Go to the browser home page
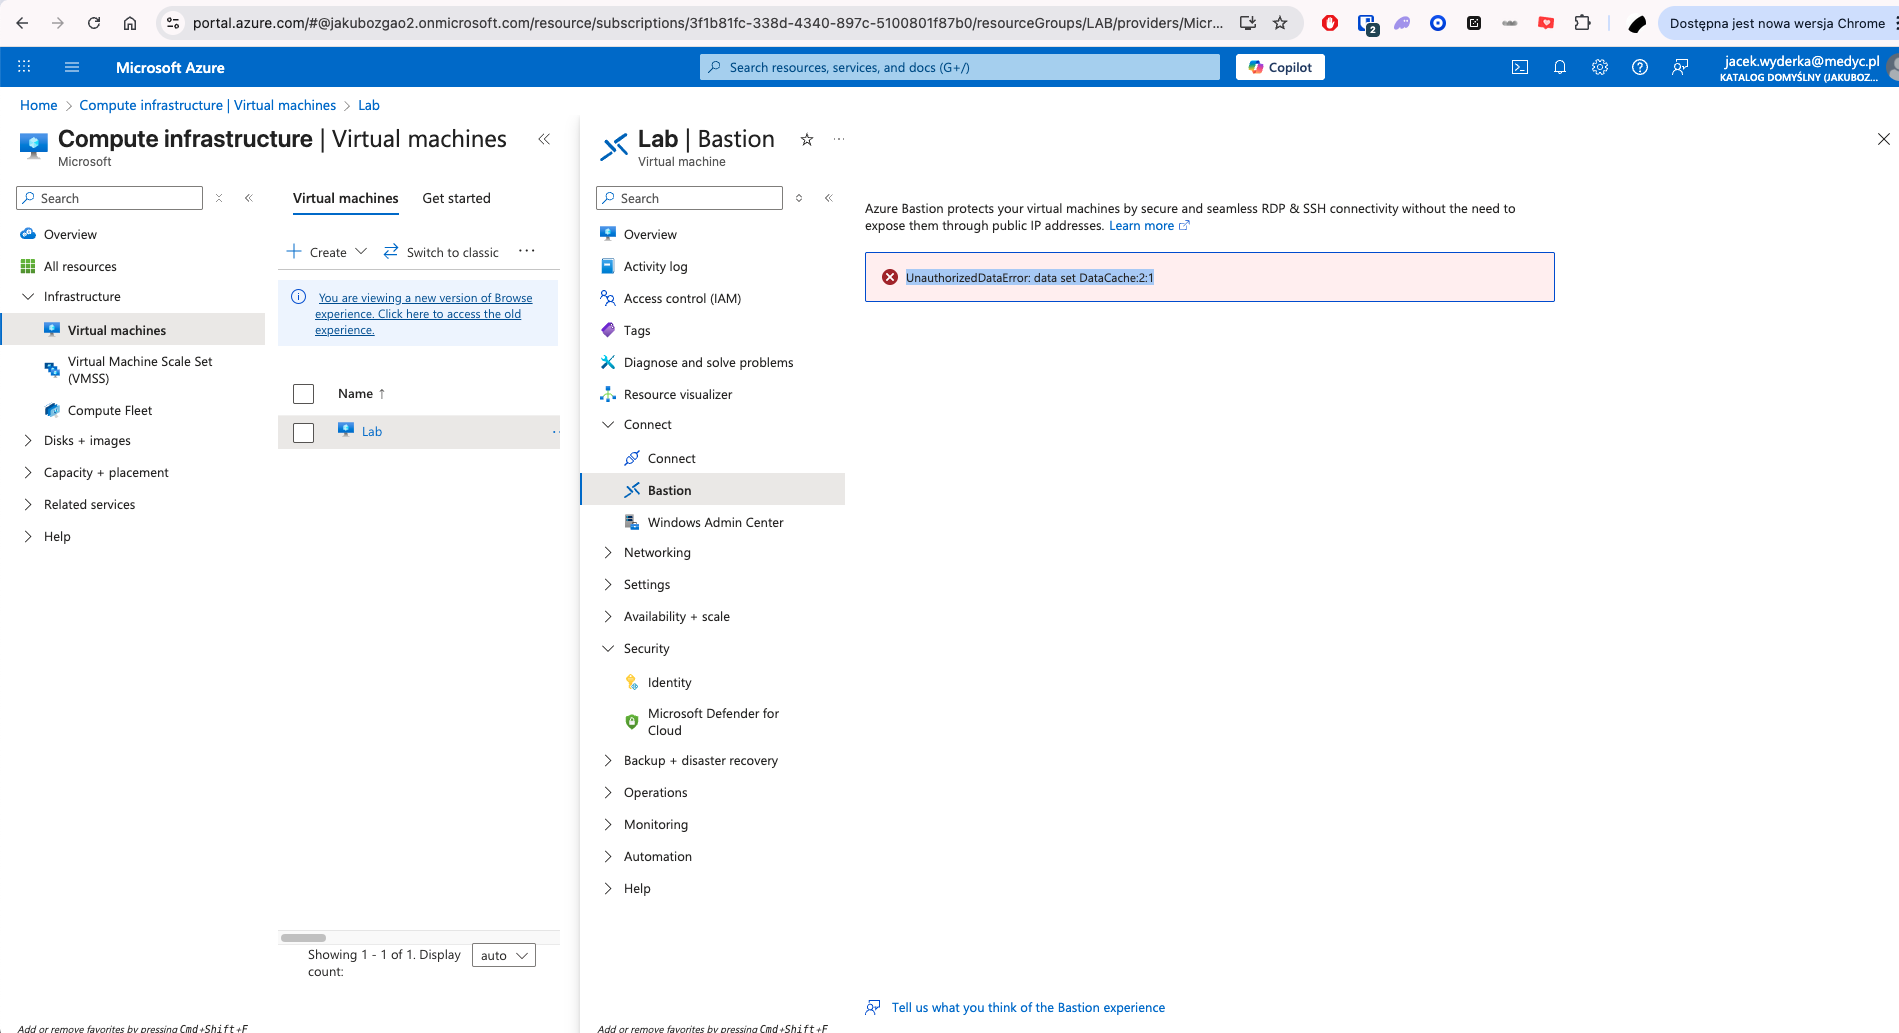 [x=130, y=23]
